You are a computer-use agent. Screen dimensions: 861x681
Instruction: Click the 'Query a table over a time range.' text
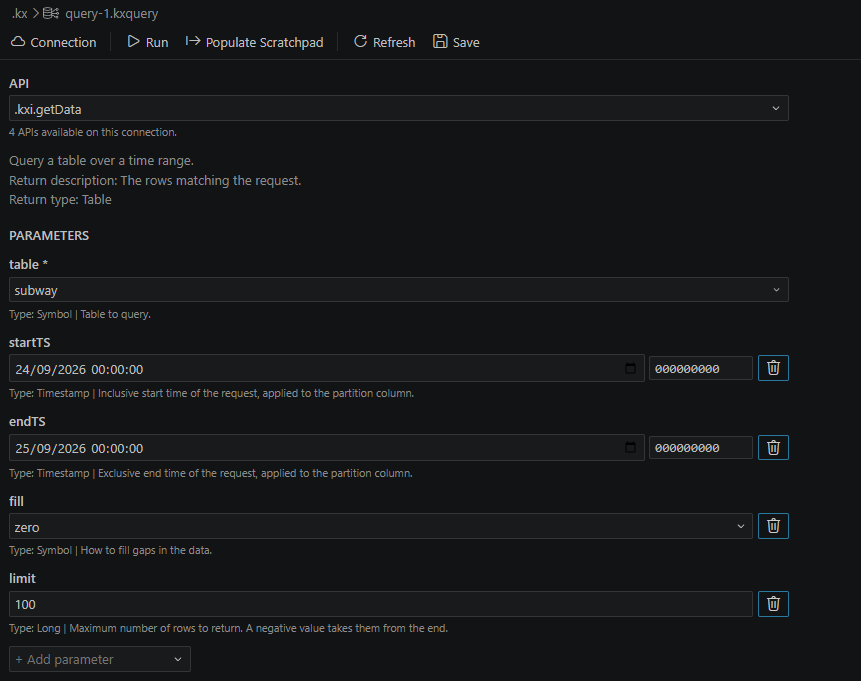102,160
